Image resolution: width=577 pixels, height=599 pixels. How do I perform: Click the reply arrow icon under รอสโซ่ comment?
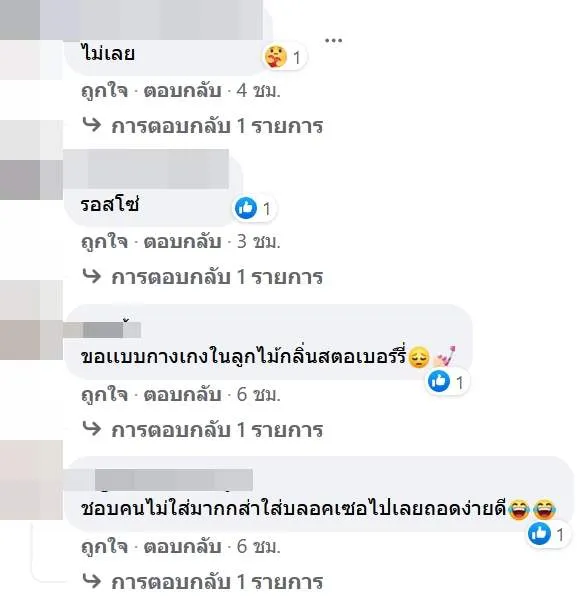coord(92,276)
